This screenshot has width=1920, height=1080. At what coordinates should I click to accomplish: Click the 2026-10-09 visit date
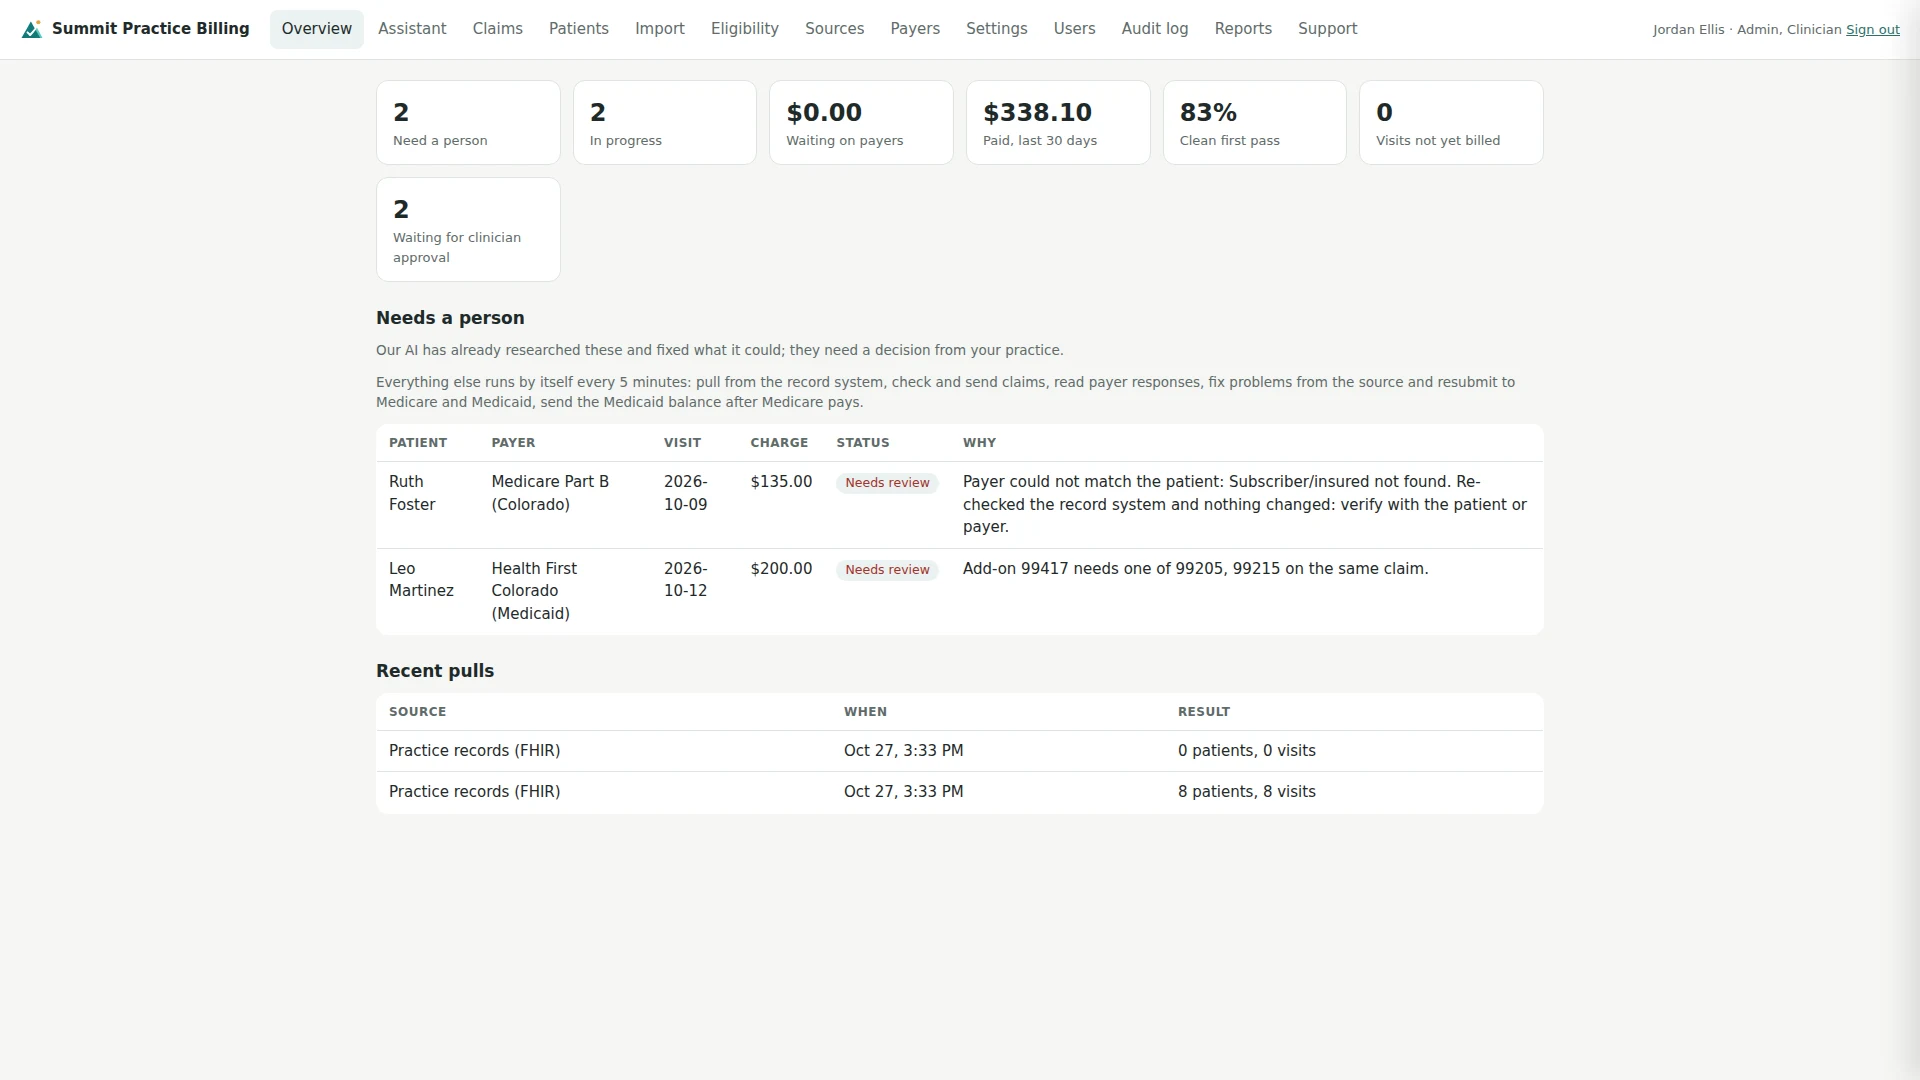[686, 493]
